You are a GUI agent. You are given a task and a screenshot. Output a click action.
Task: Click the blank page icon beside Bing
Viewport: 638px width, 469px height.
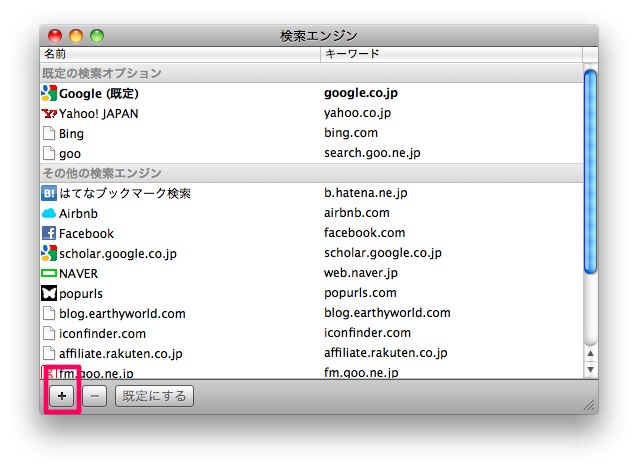coord(49,133)
